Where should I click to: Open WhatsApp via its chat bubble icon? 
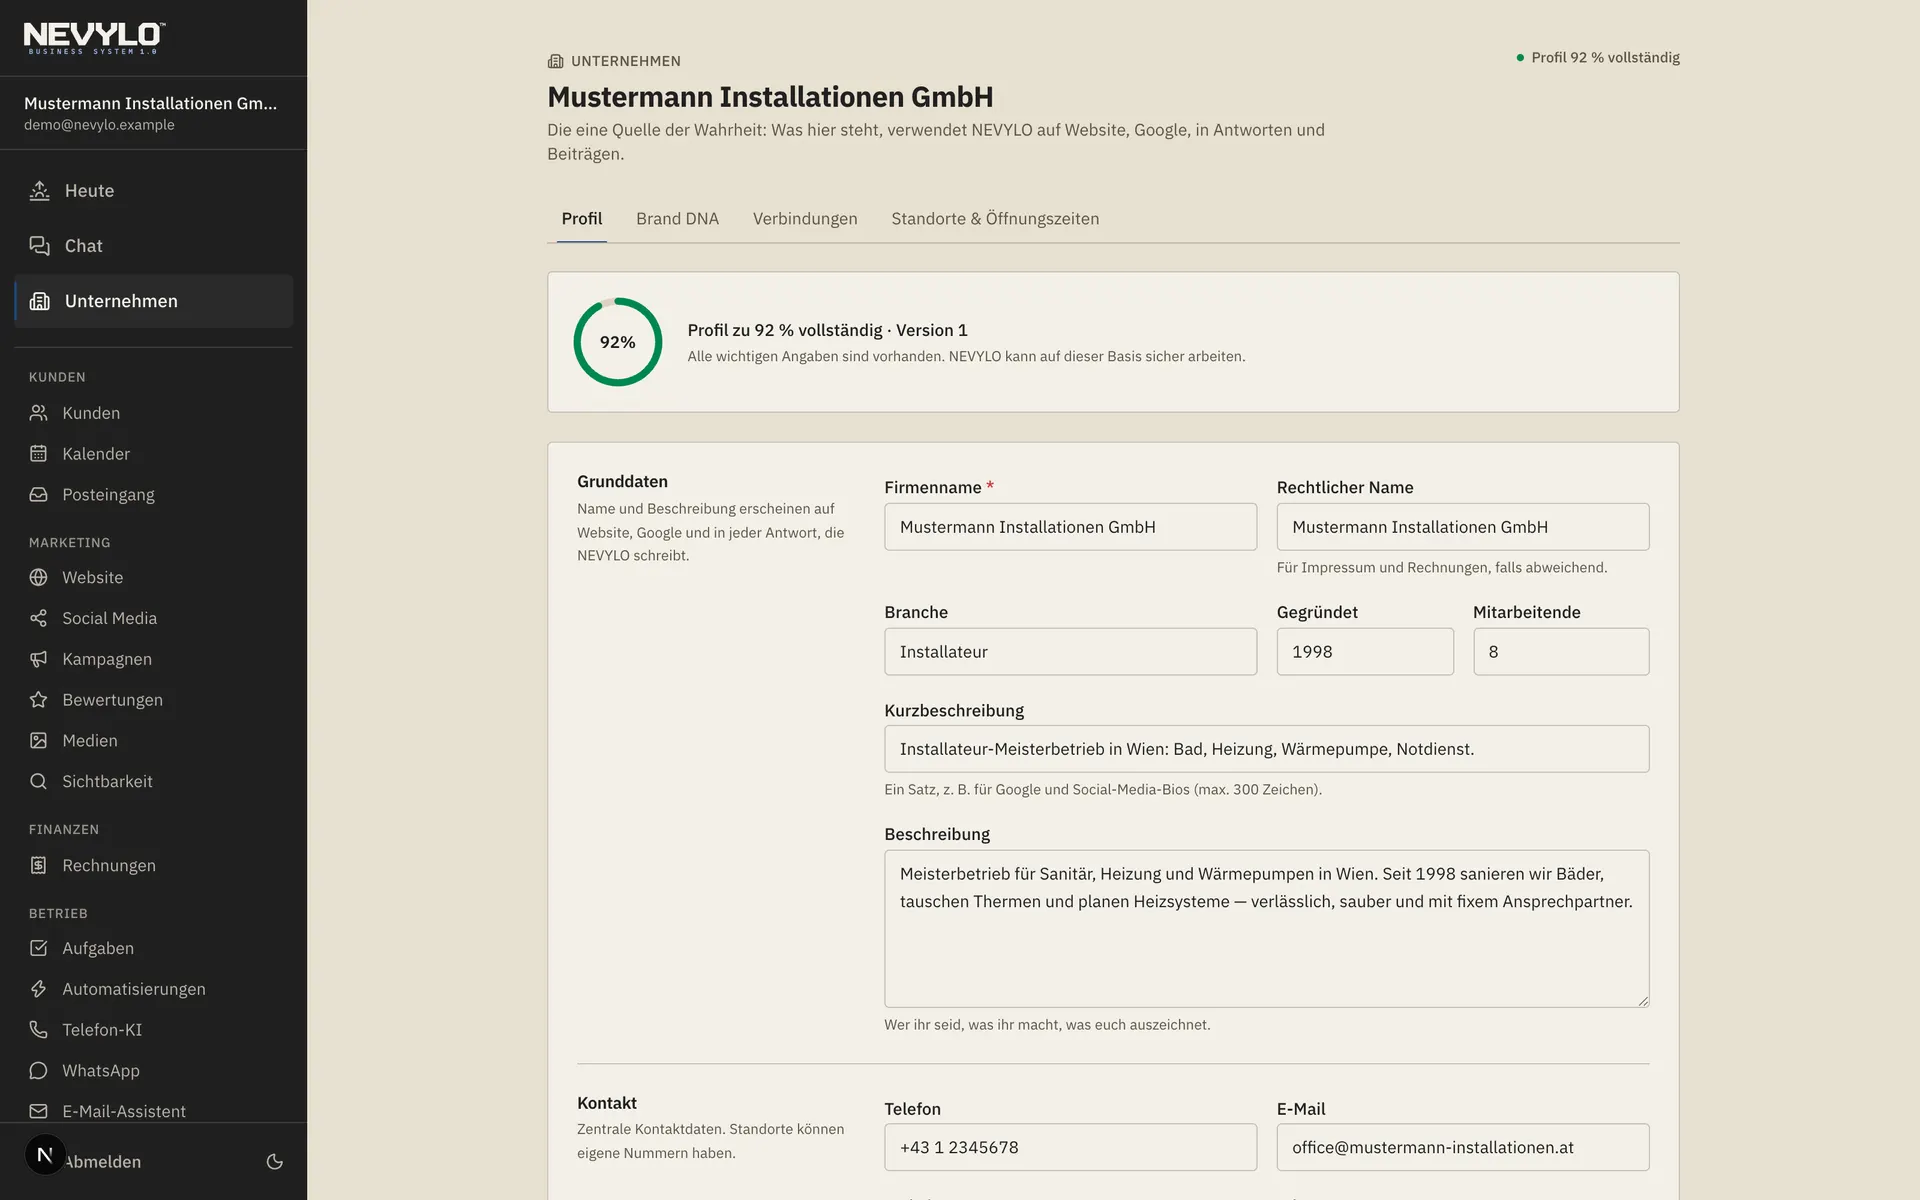point(38,1071)
